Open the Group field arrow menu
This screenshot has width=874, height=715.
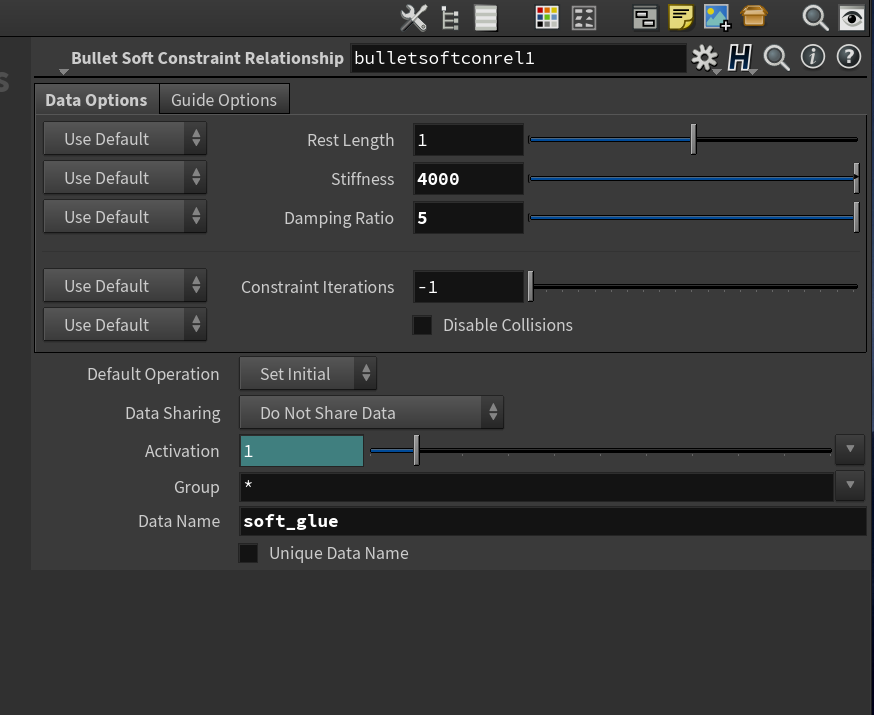pyautogui.click(x=850, y=486)
